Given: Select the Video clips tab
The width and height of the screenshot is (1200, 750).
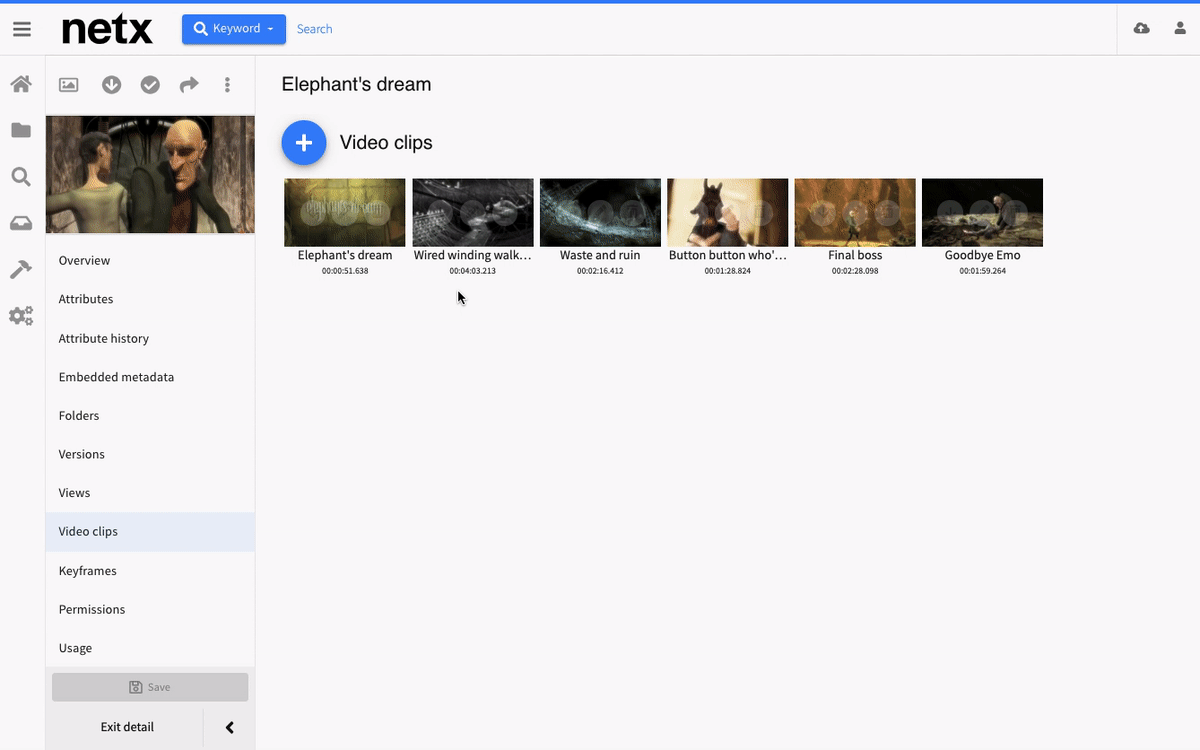Looking at the screenshot, I should (150, 531).
